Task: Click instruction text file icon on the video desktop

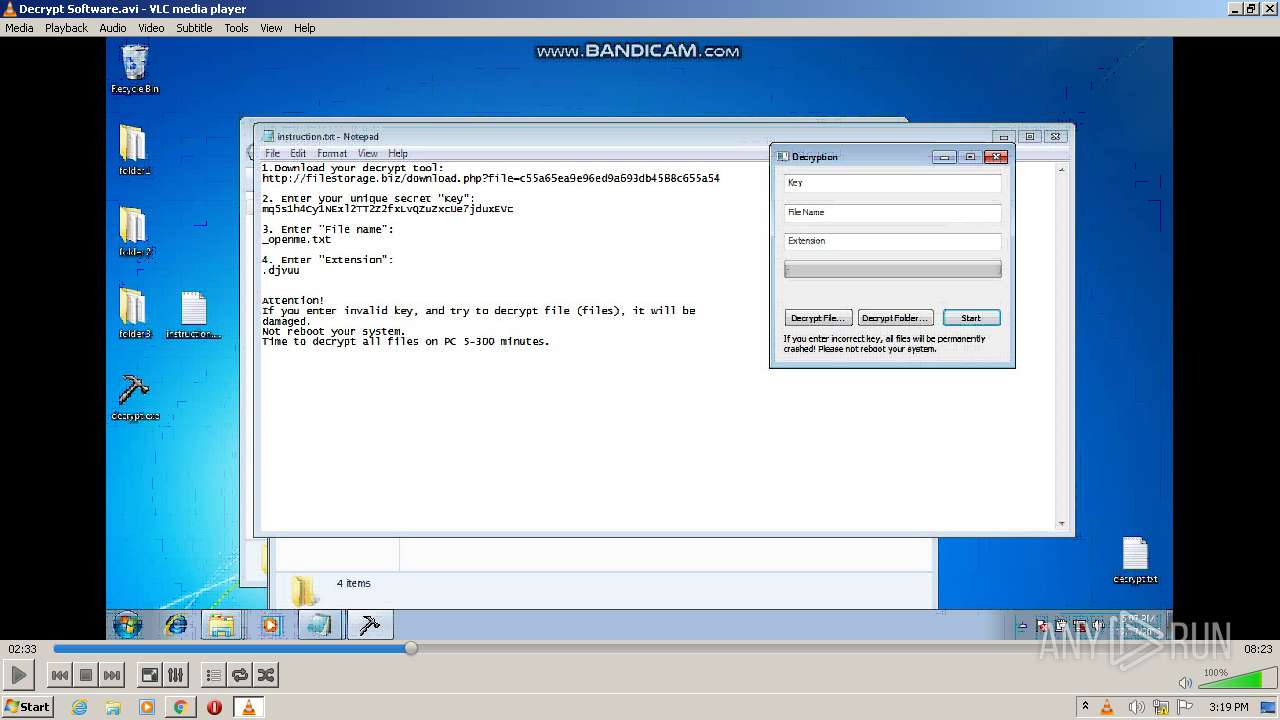Action: tap(193, 315)
